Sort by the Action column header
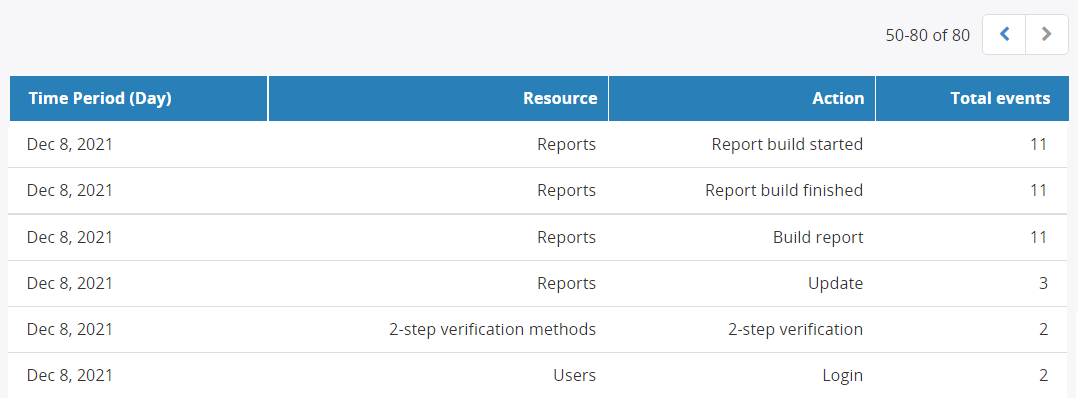1078x398 pixels. click(742, 98)
